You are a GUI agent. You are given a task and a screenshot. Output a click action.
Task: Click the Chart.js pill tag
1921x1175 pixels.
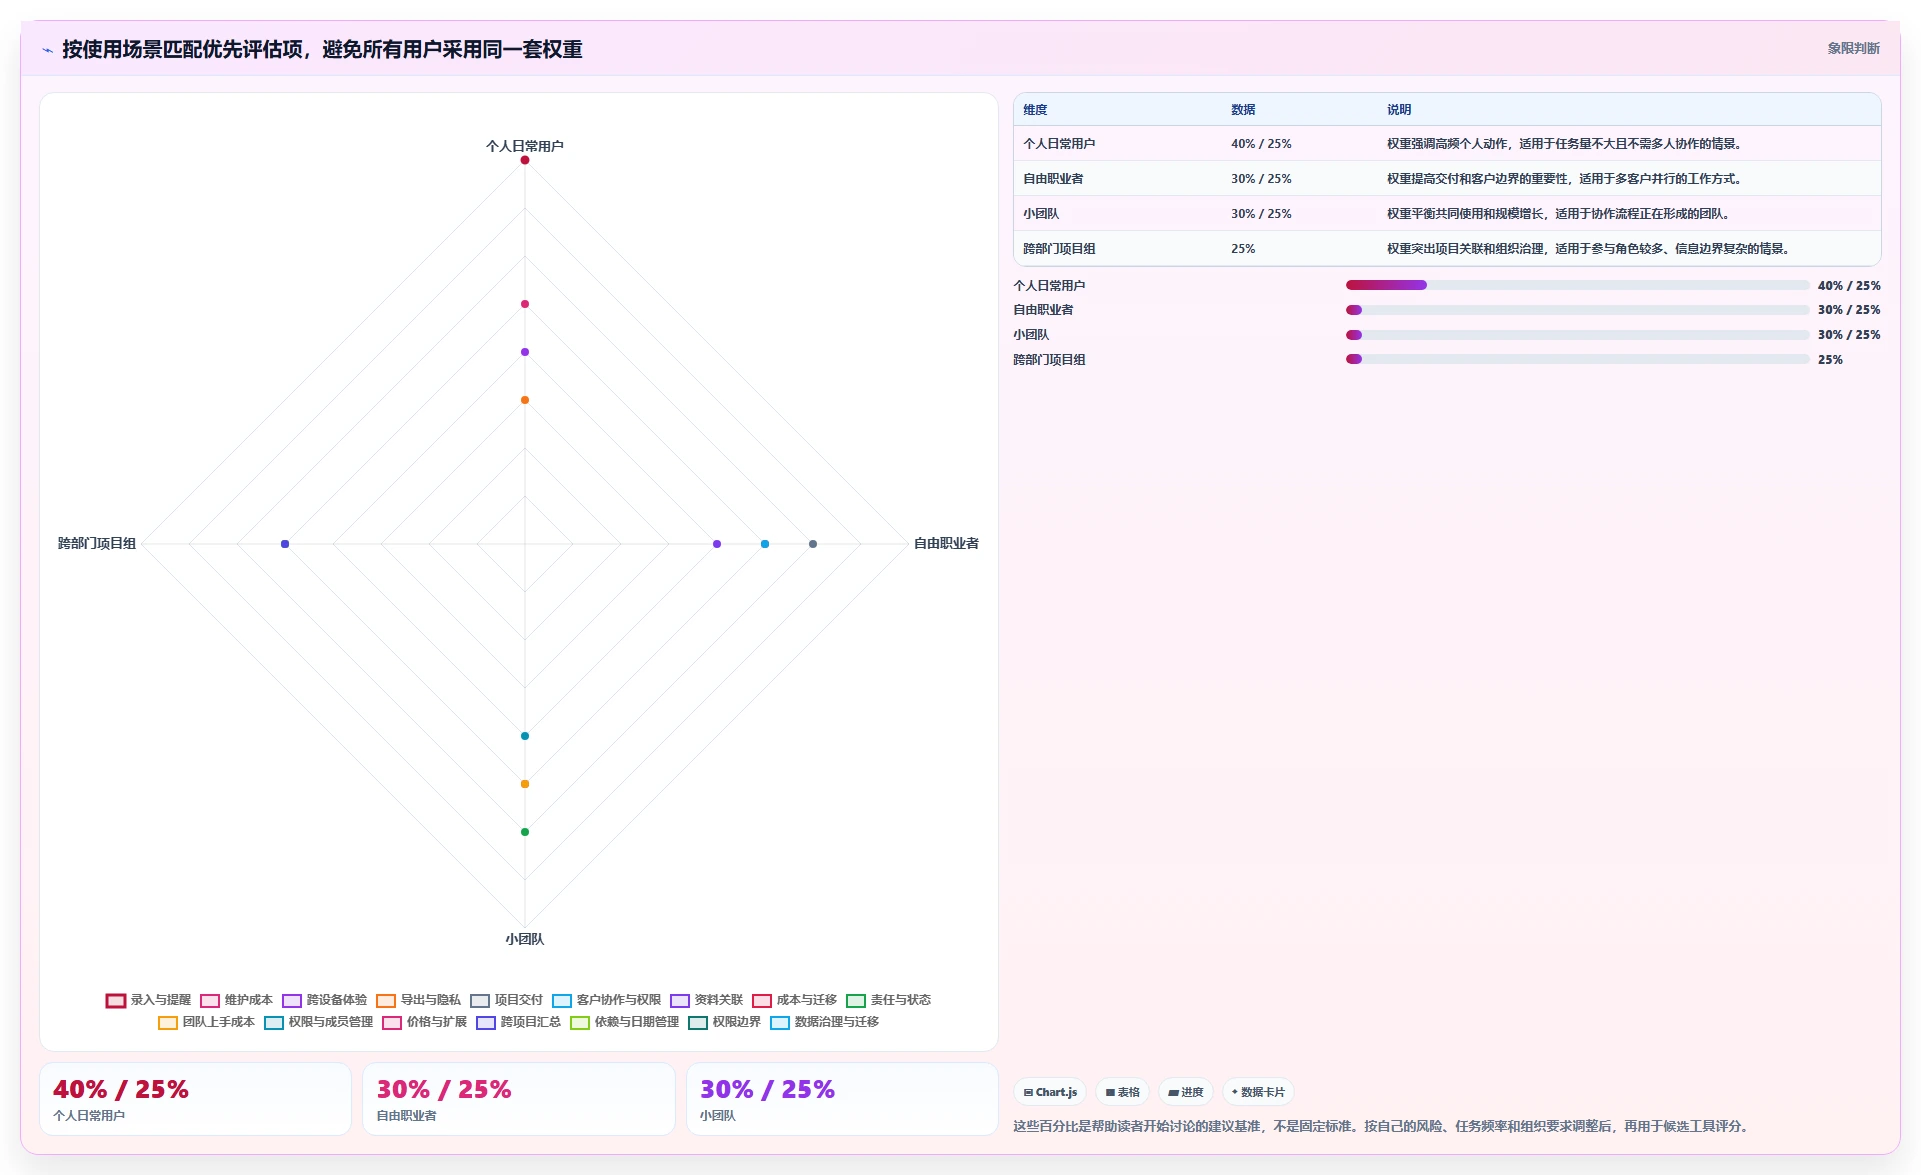1050,1092
